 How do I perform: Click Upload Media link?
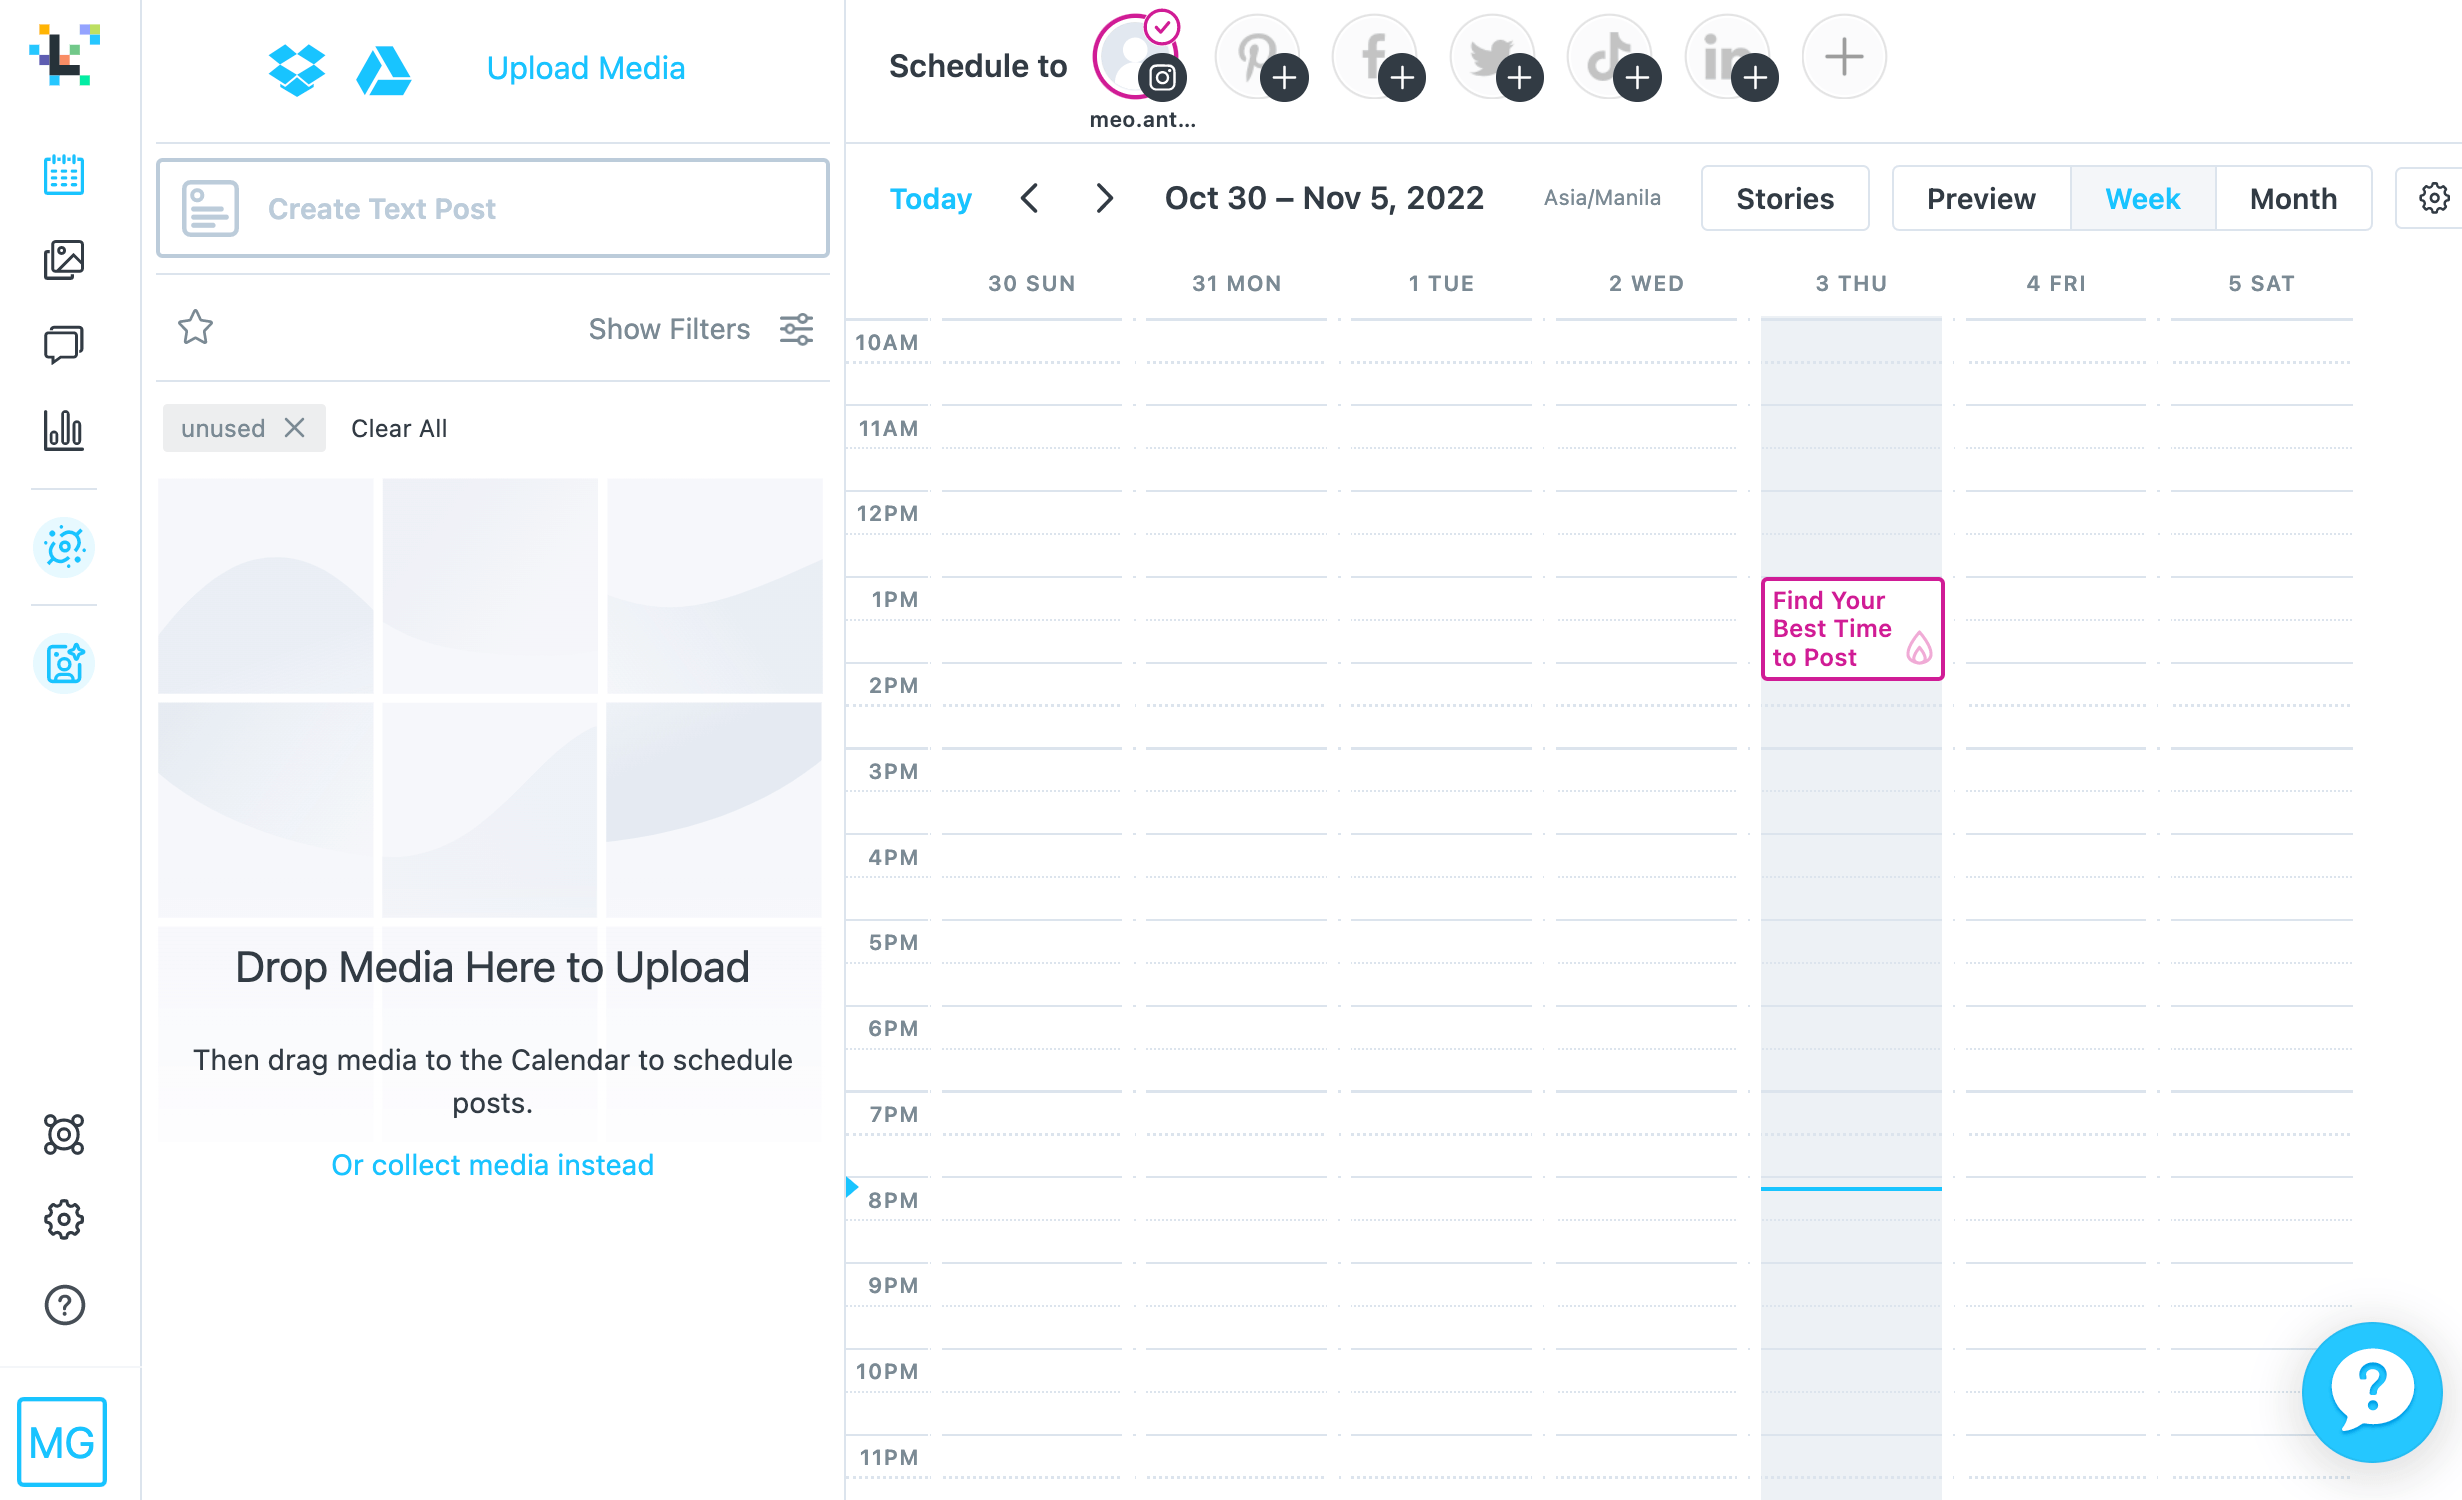pos(585,68)
